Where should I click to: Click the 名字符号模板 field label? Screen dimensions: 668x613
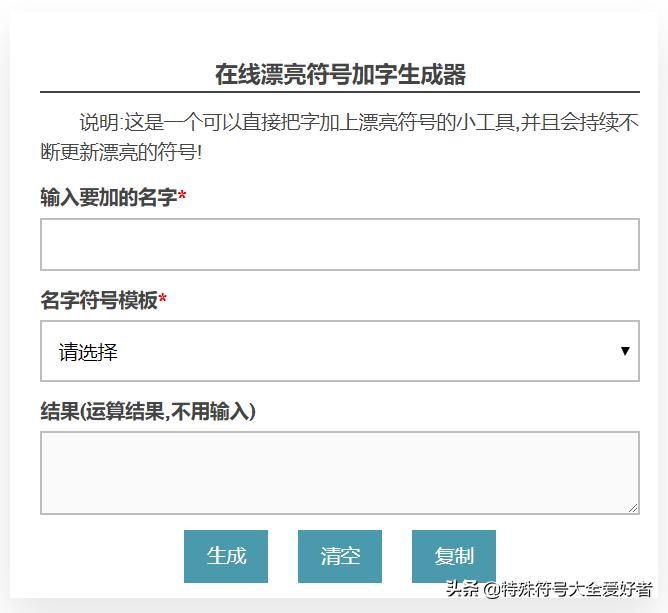click(x=99, y=300)
